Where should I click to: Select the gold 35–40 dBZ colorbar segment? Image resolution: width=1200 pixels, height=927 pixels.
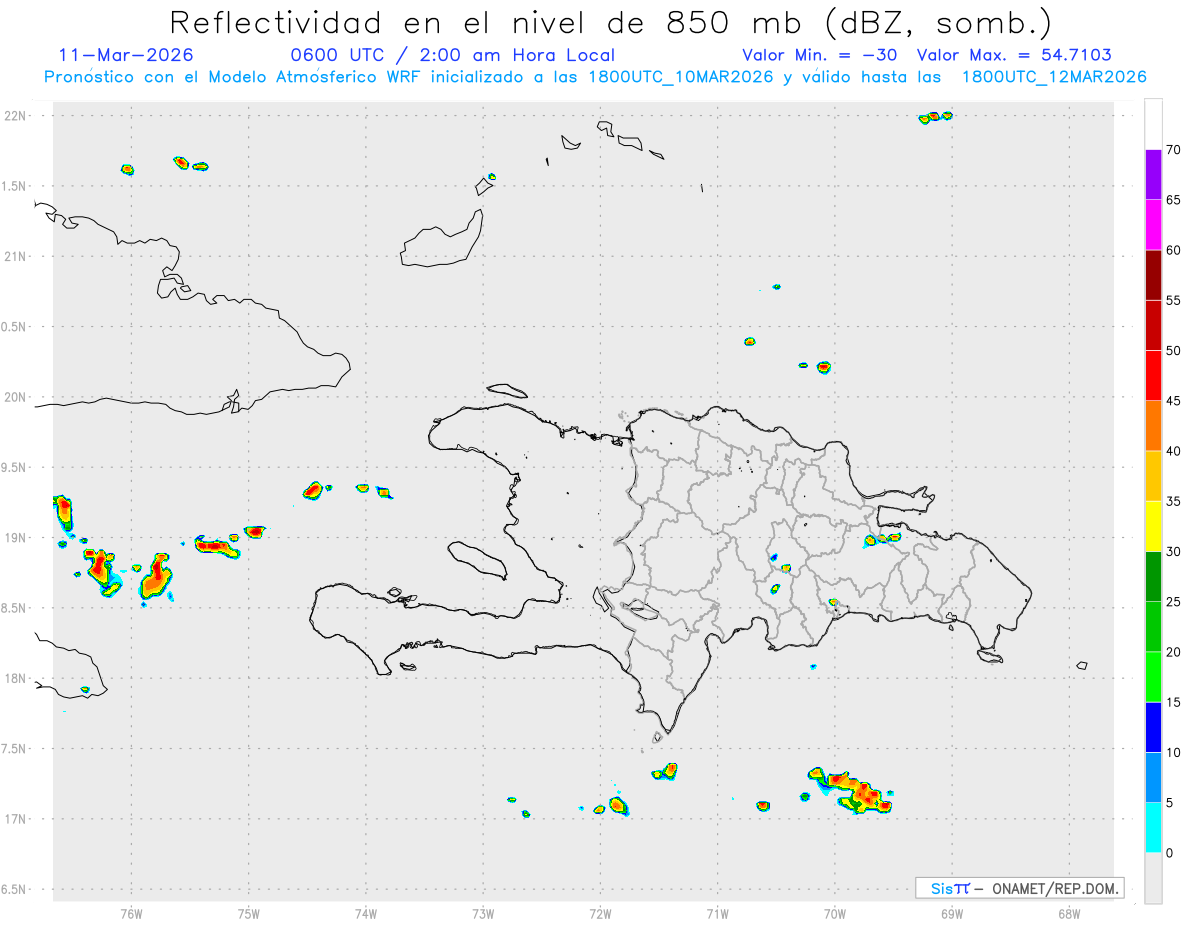pyautogui.click(x=1153, y=476)
